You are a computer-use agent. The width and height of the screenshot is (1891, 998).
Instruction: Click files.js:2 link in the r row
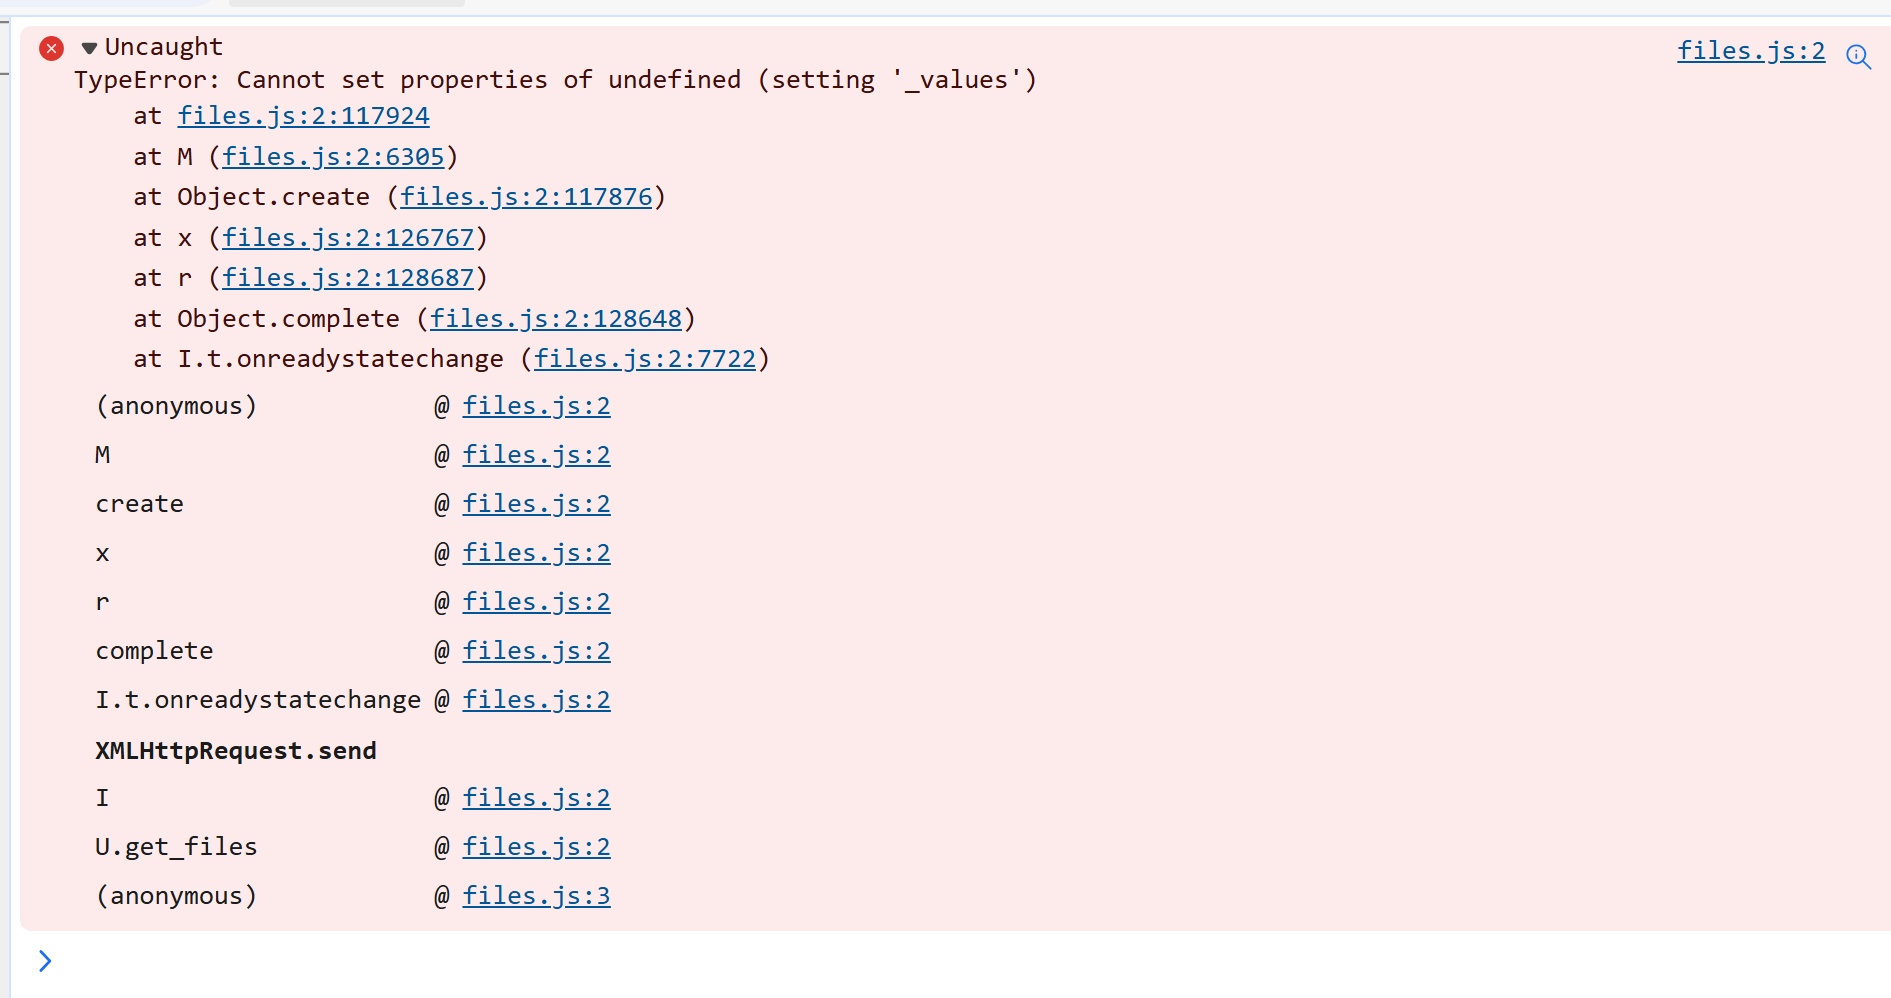536,602
